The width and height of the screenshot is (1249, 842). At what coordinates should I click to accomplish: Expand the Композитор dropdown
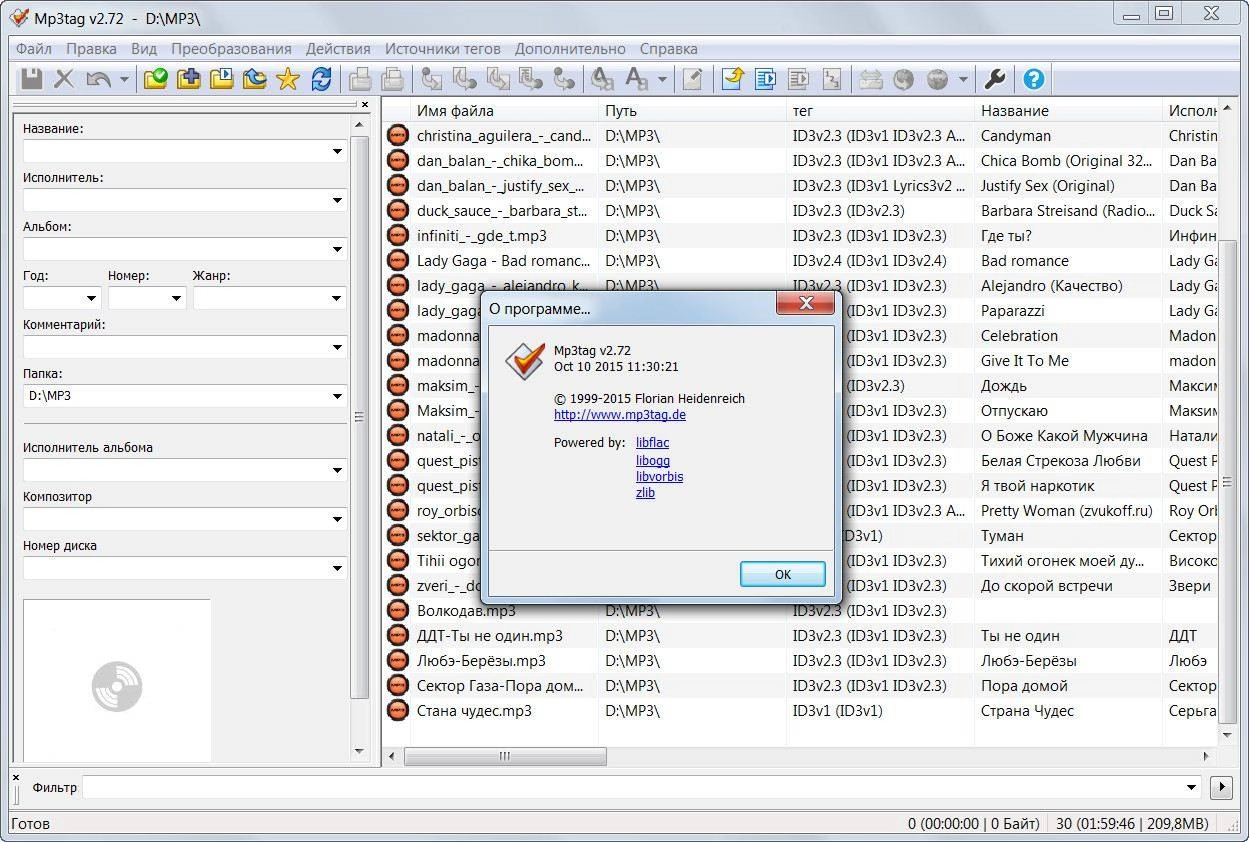(337, 520)
